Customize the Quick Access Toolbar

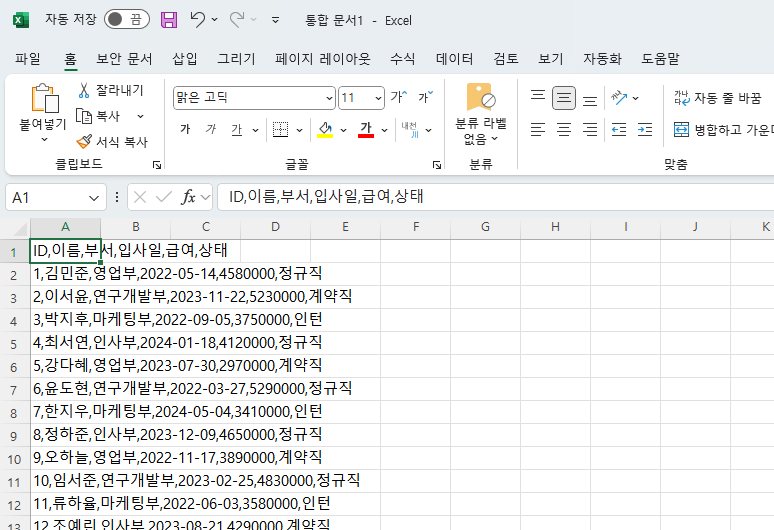coord(275,20)
